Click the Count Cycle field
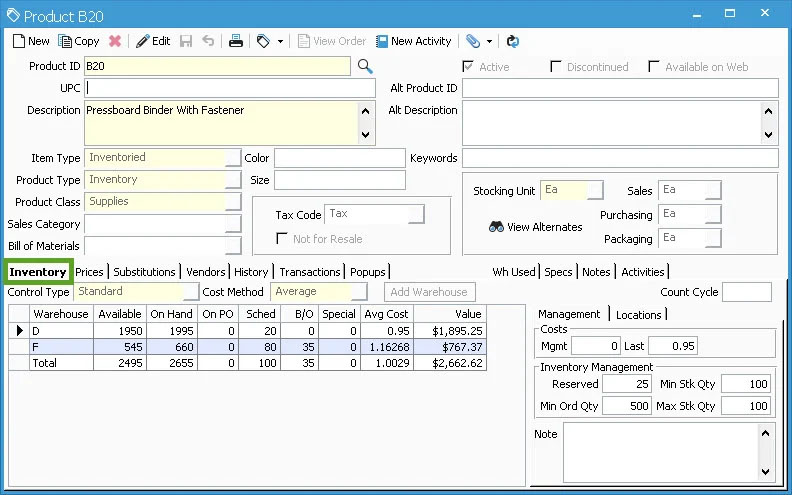This screenshot has height=495, width=792. [747, 292]
